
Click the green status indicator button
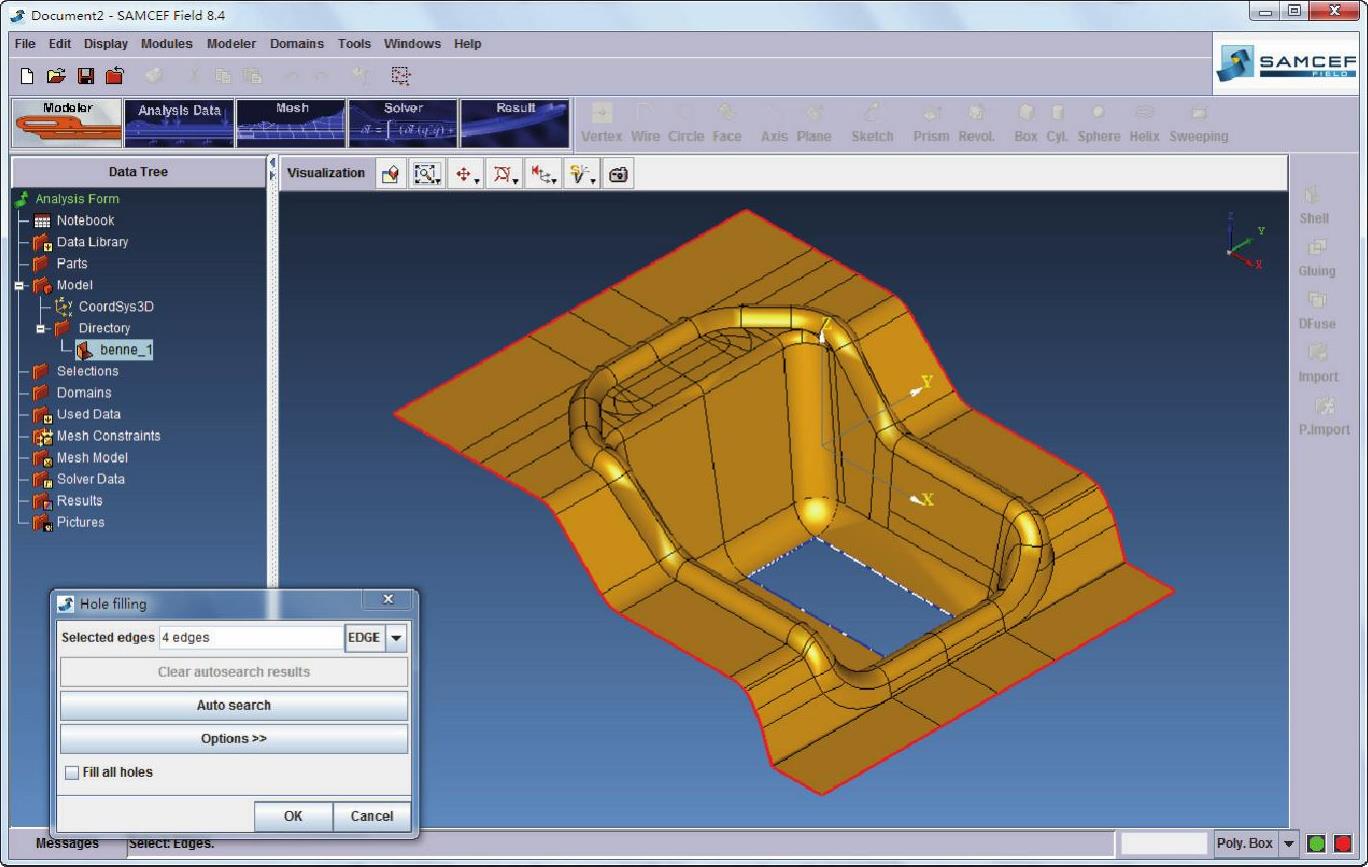click(1317, 843)
